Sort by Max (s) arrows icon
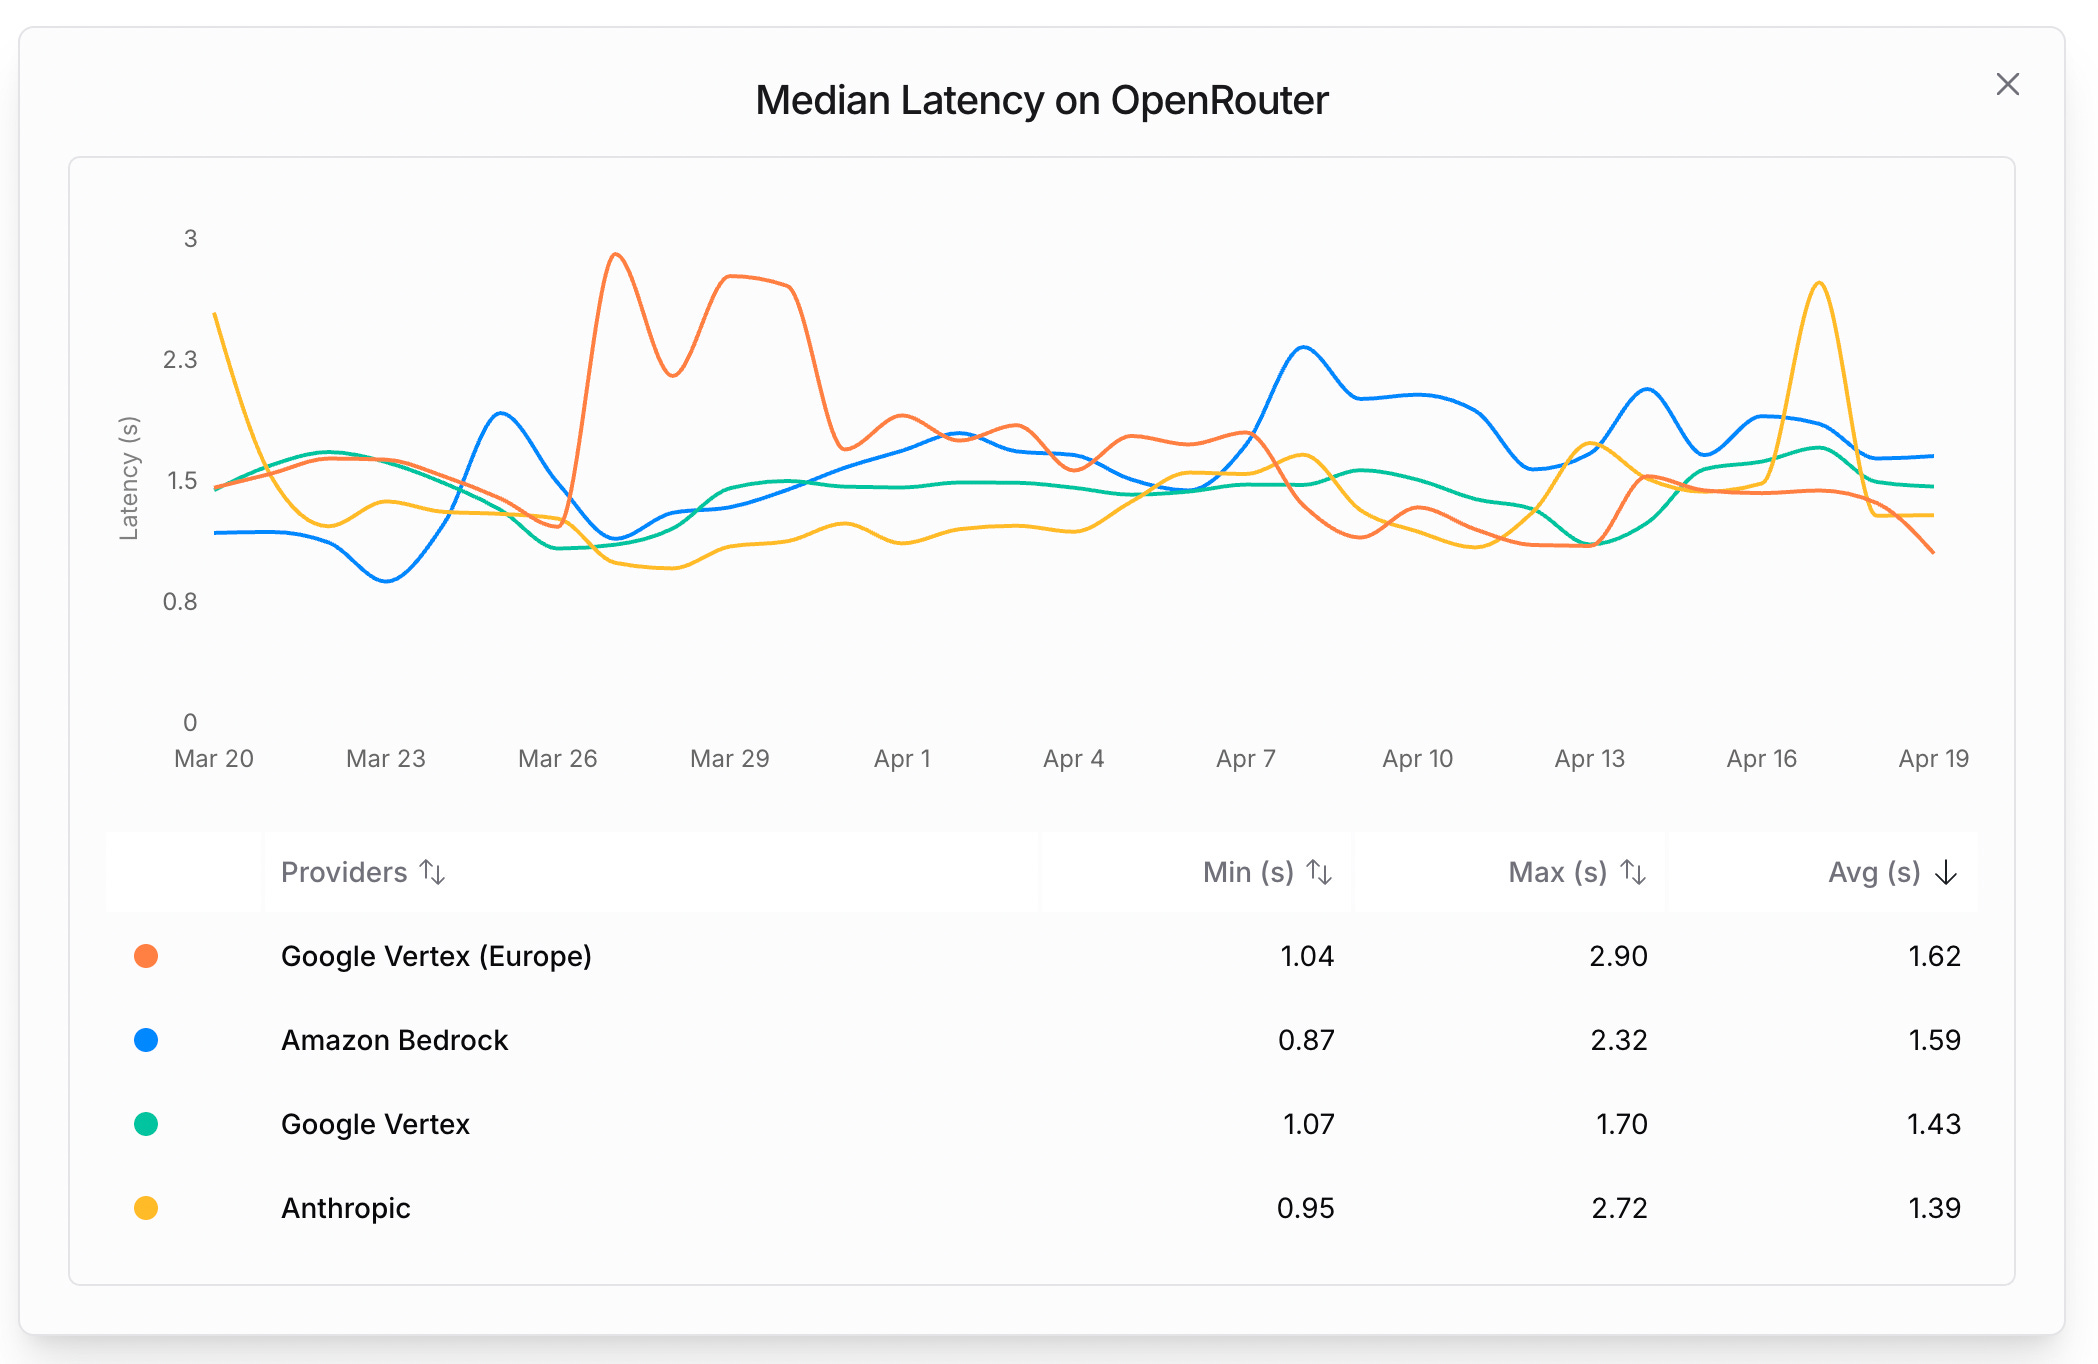This screenshot has width=2098, height=1364. coord(1633,872)
